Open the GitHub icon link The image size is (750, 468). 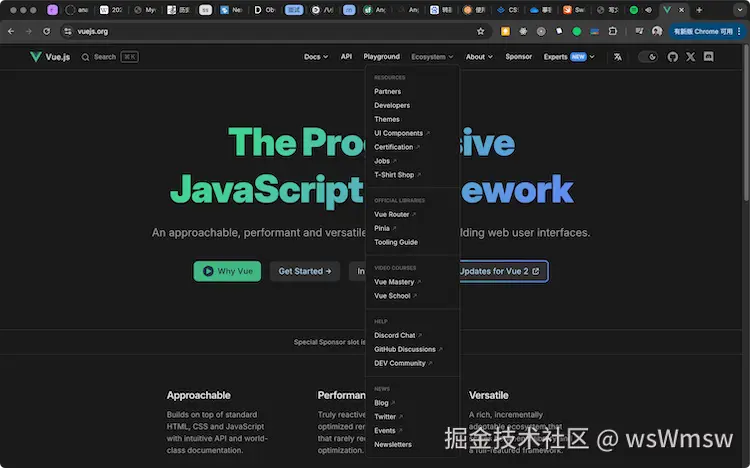click(673, 57)
